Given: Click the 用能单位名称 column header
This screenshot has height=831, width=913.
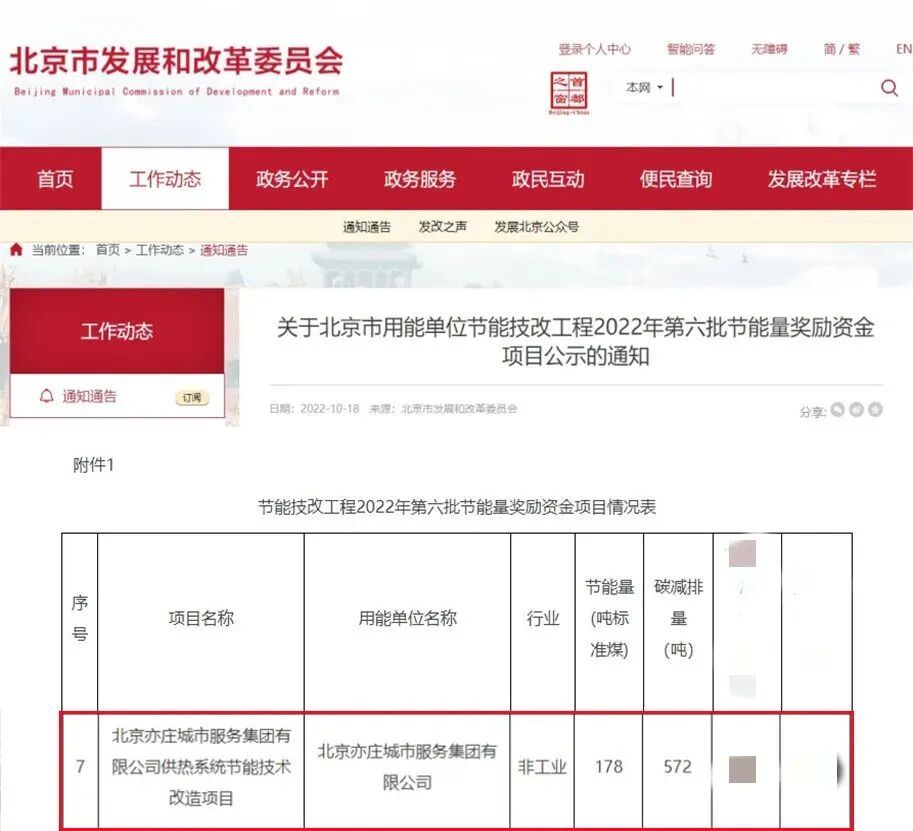Looking at the screenshot, I should 408,618.
